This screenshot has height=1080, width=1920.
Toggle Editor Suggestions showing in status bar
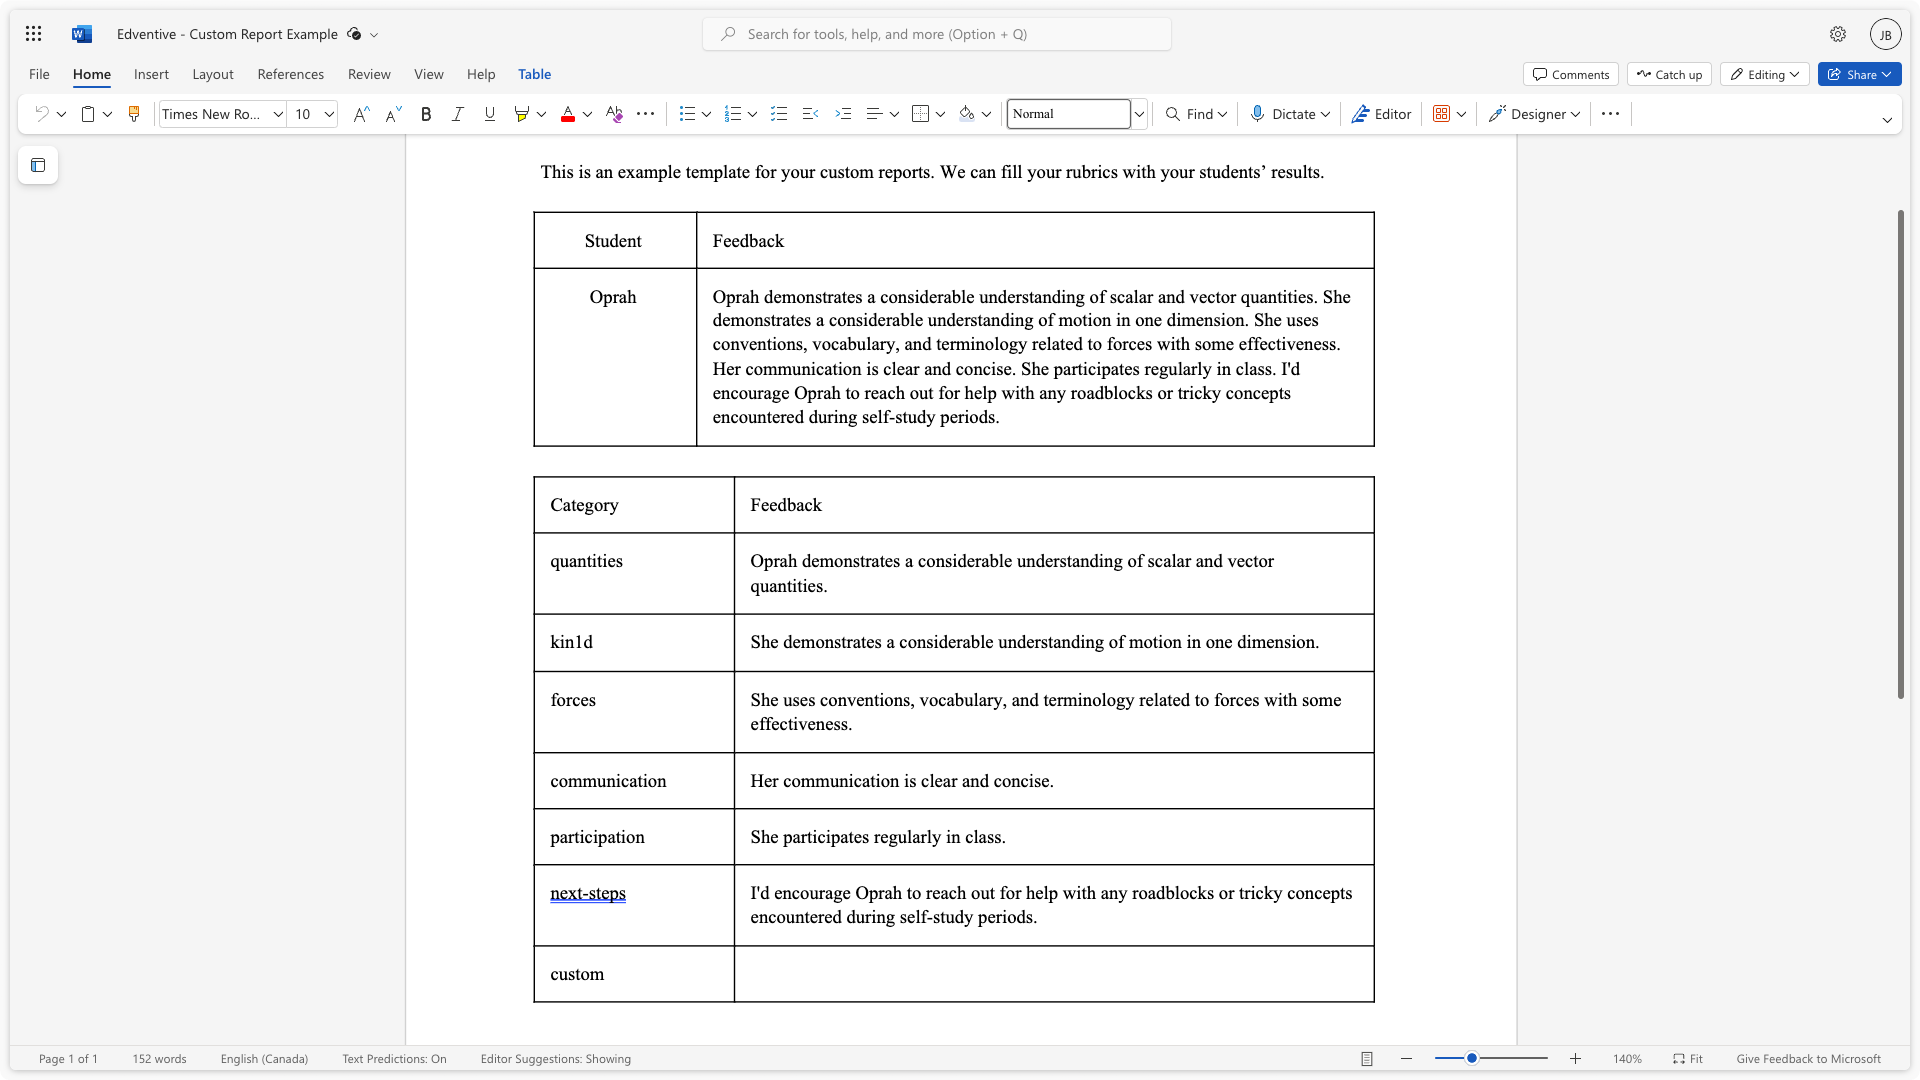[555, 1059]
